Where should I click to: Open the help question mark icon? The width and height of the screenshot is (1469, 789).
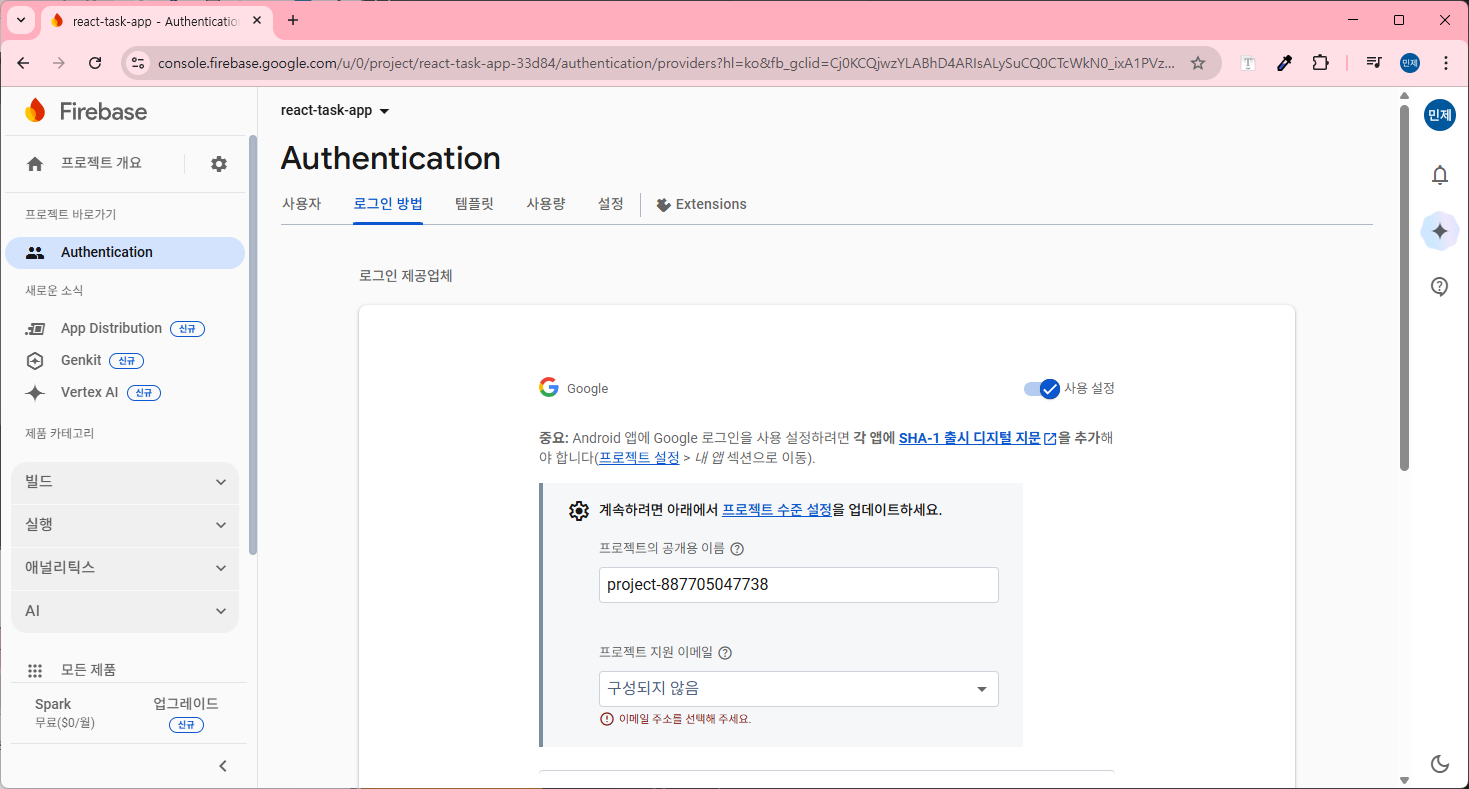(1440, 287)
